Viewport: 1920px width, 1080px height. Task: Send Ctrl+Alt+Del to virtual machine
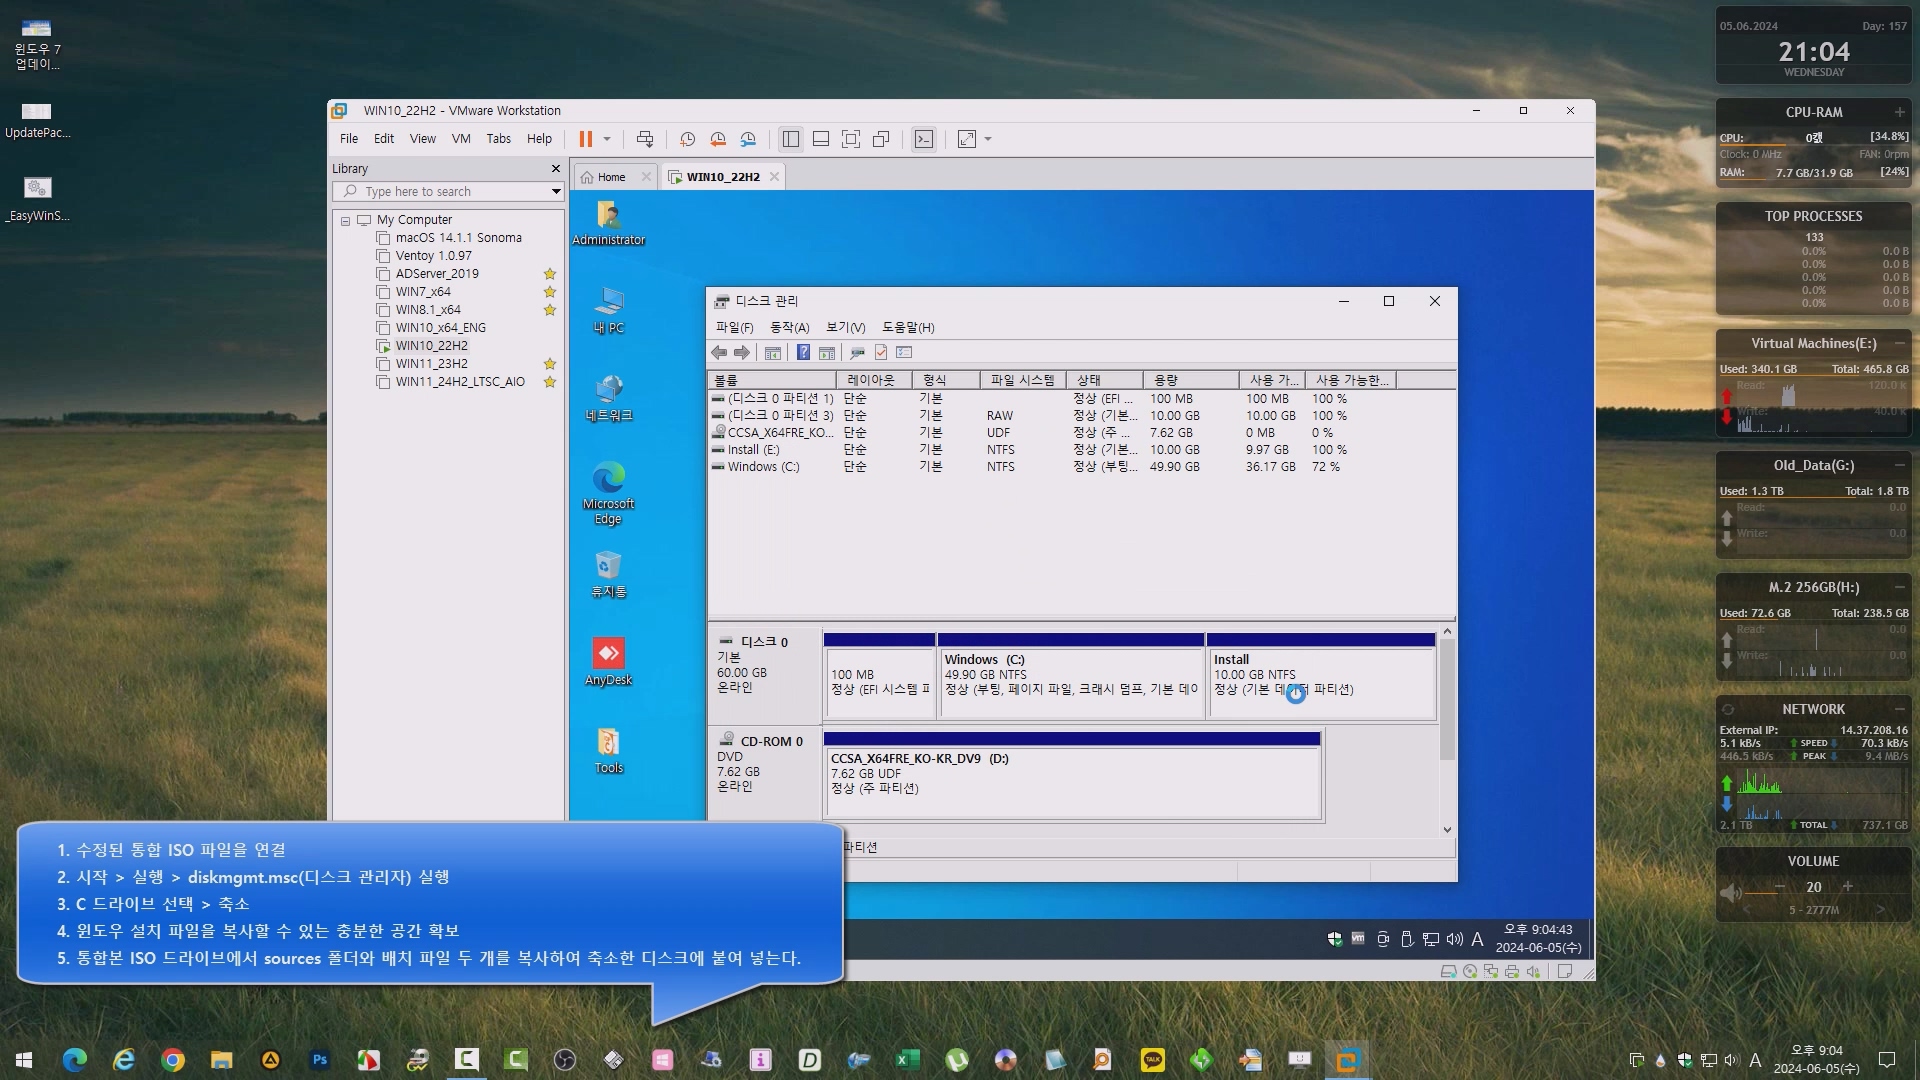(645, 139)
